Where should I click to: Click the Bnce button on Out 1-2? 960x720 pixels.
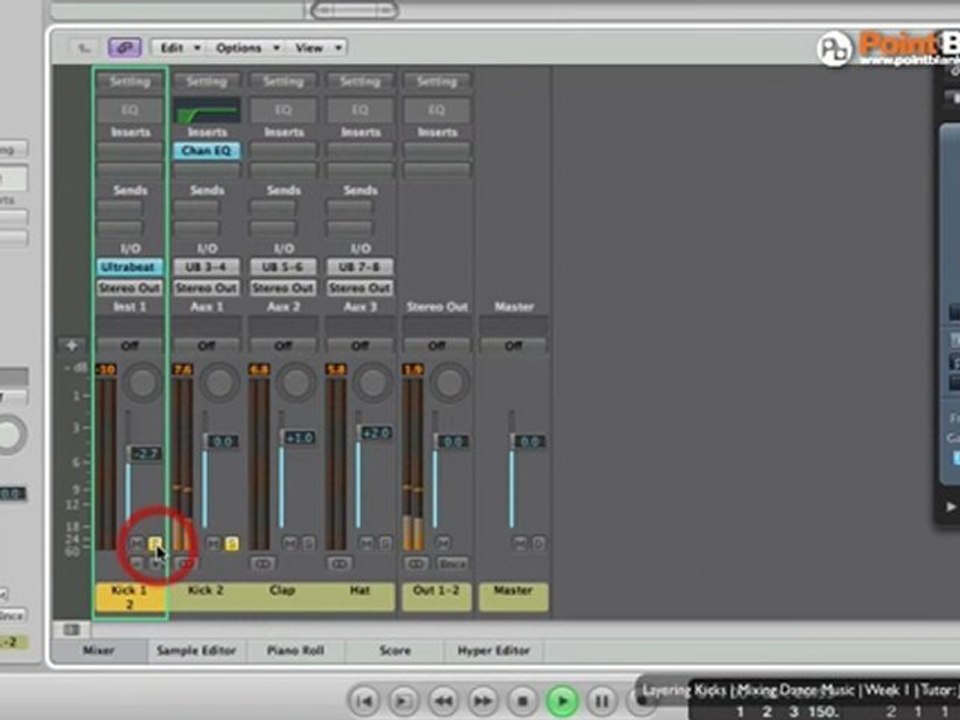click(452, 563)
